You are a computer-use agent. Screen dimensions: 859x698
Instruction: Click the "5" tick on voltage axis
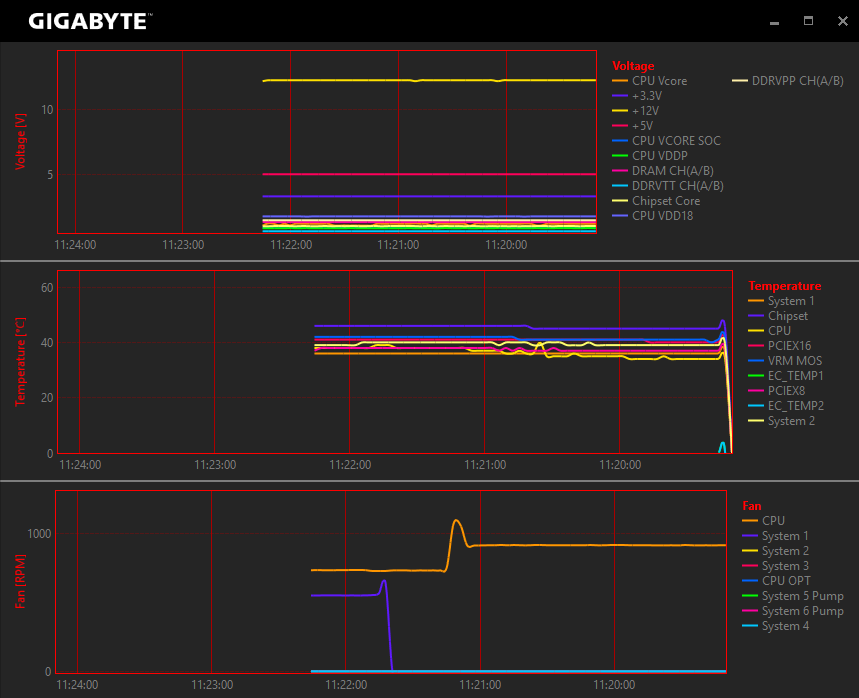[x=50, y=175]
